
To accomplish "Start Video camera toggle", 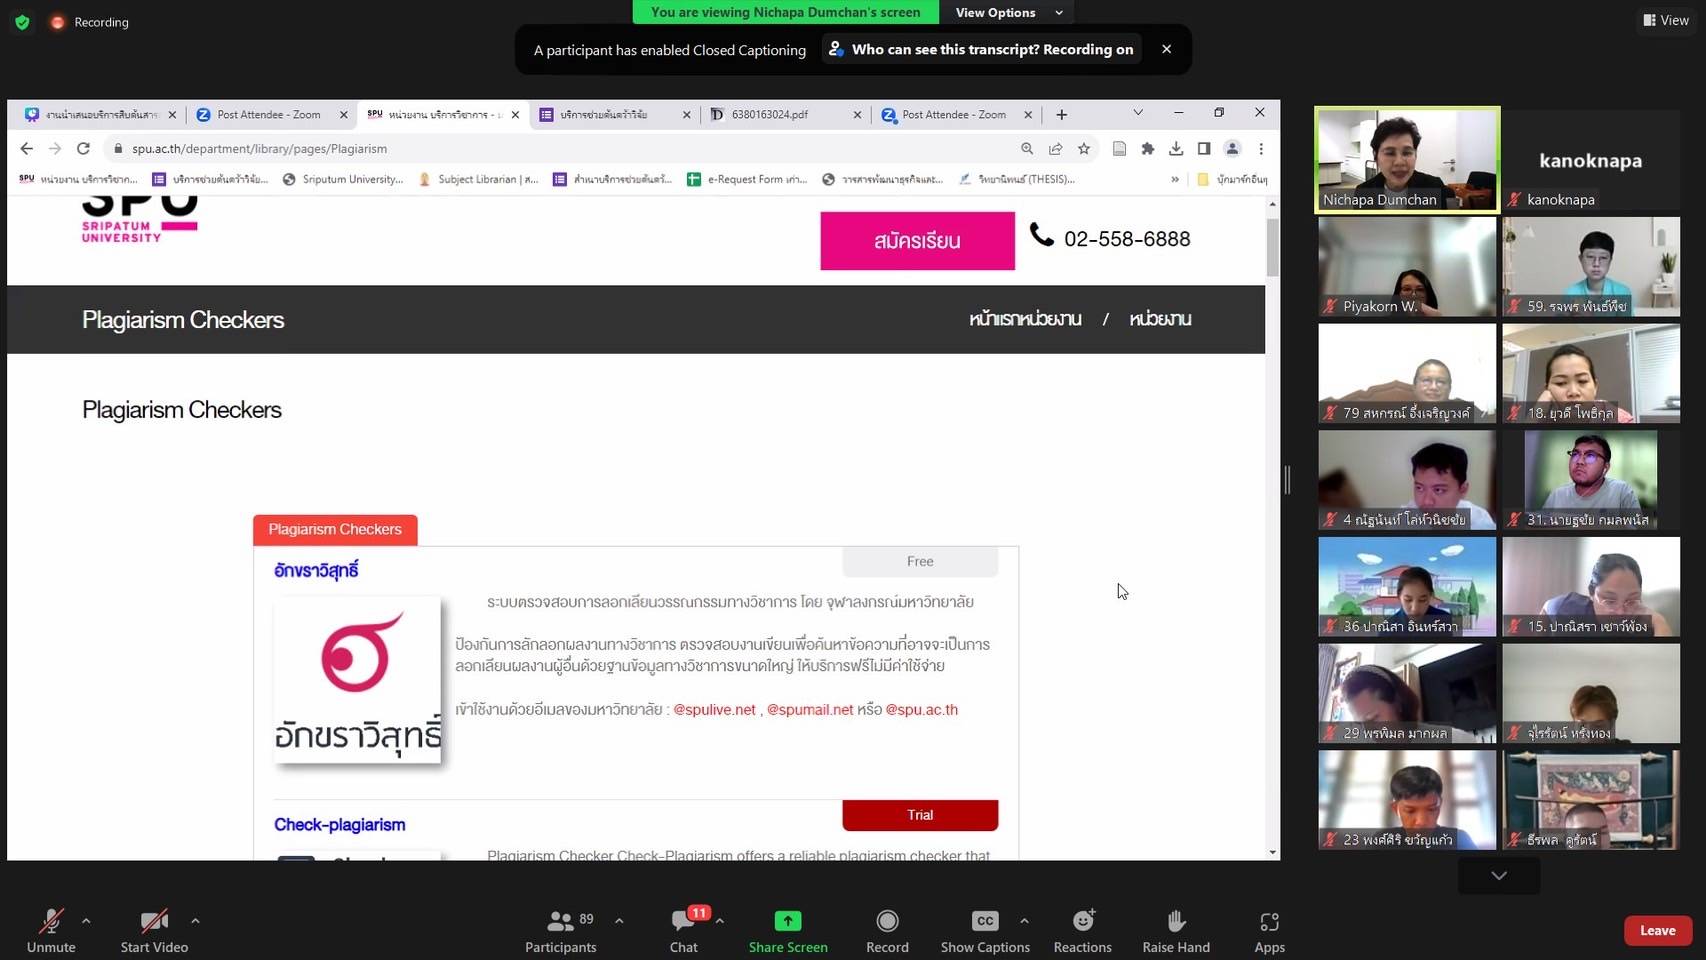I will (154, 921).
